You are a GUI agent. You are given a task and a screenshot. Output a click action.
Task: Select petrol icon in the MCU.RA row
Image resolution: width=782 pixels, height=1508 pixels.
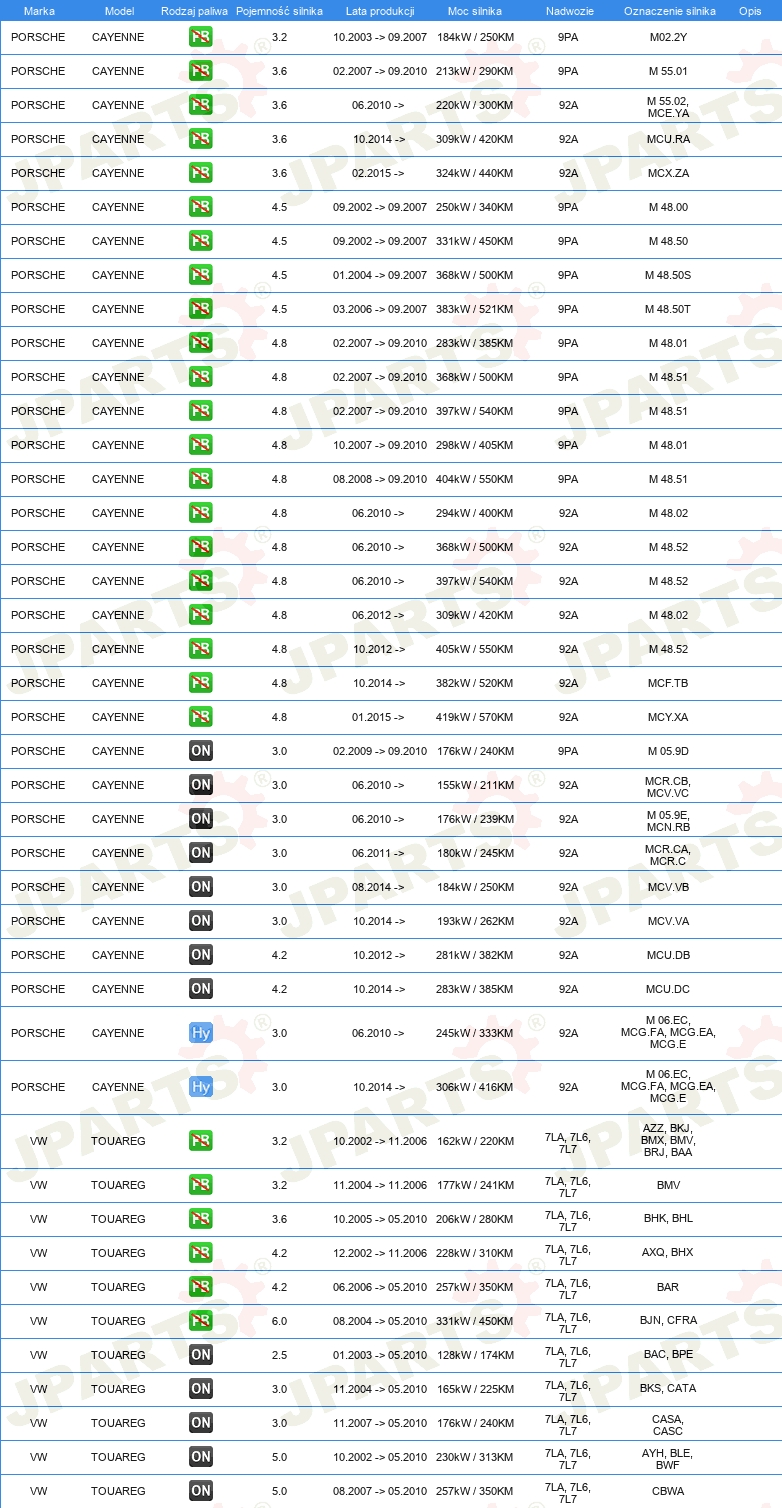click(x=200, y=139)
